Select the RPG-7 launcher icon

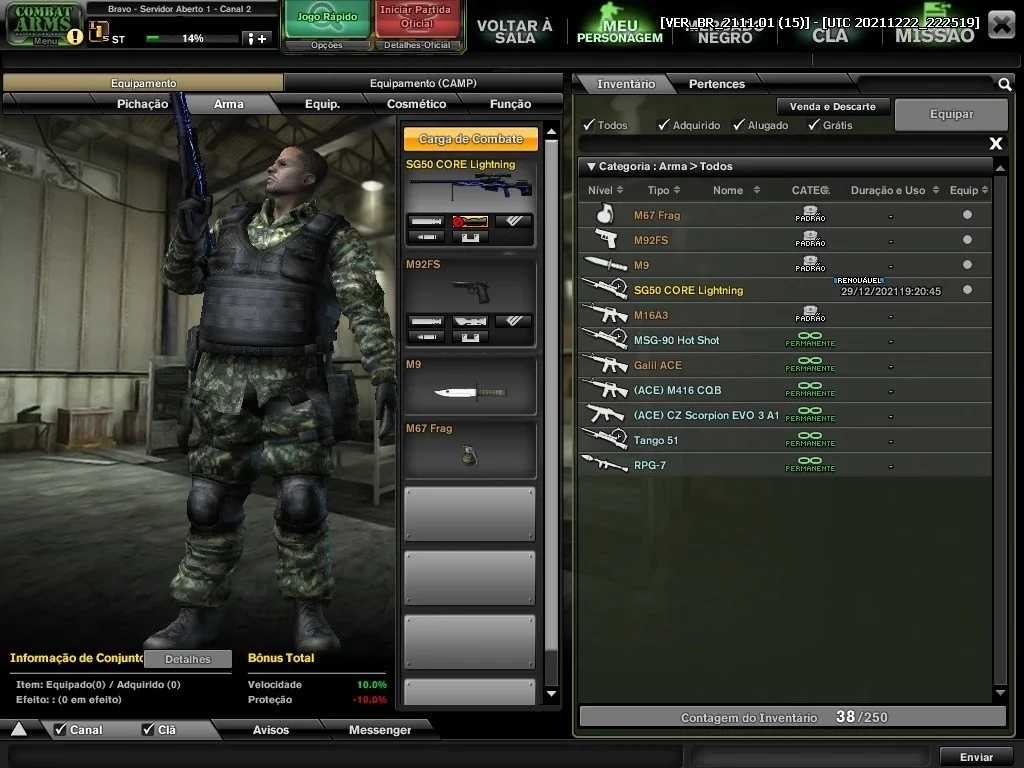point(605,464)
